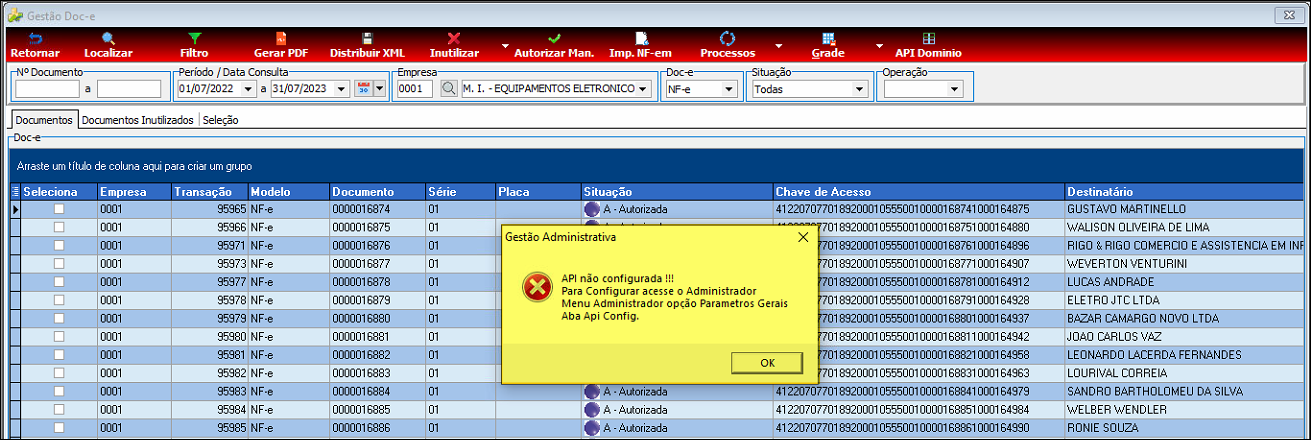Tick Seleciona checkbox for transaction 95971
Viewport: 1311px width, 440px height.
point(58,245)
